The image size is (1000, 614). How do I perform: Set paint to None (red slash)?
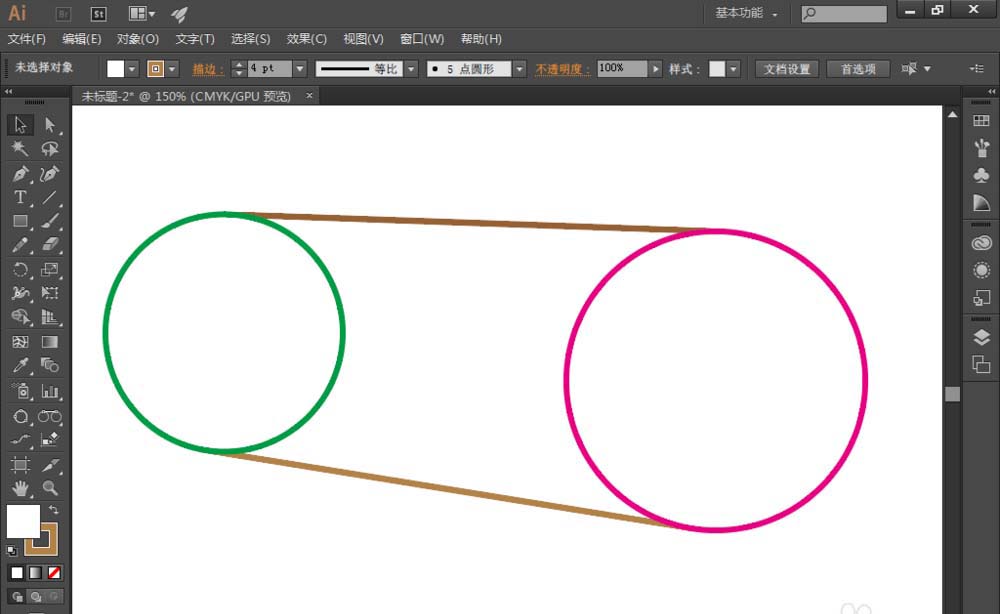click(x=54, y=573)
